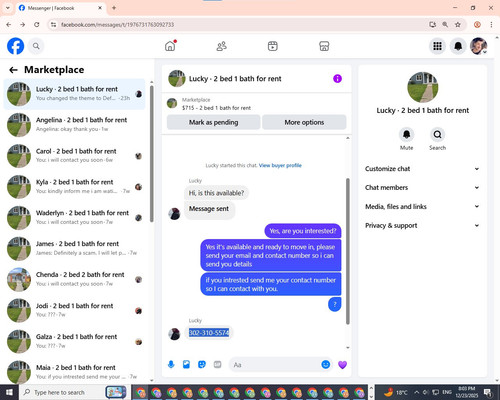The height and width of the screenshot is (400, 500).
Task: Attach a file using photo icon
Action: click(186, 364)
